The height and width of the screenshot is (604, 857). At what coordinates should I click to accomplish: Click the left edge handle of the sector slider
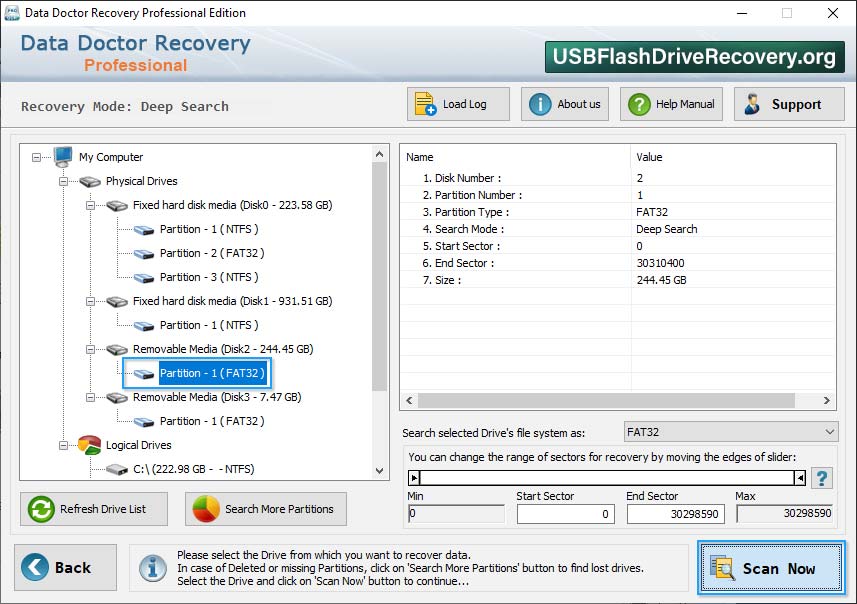tap(414, 478)
